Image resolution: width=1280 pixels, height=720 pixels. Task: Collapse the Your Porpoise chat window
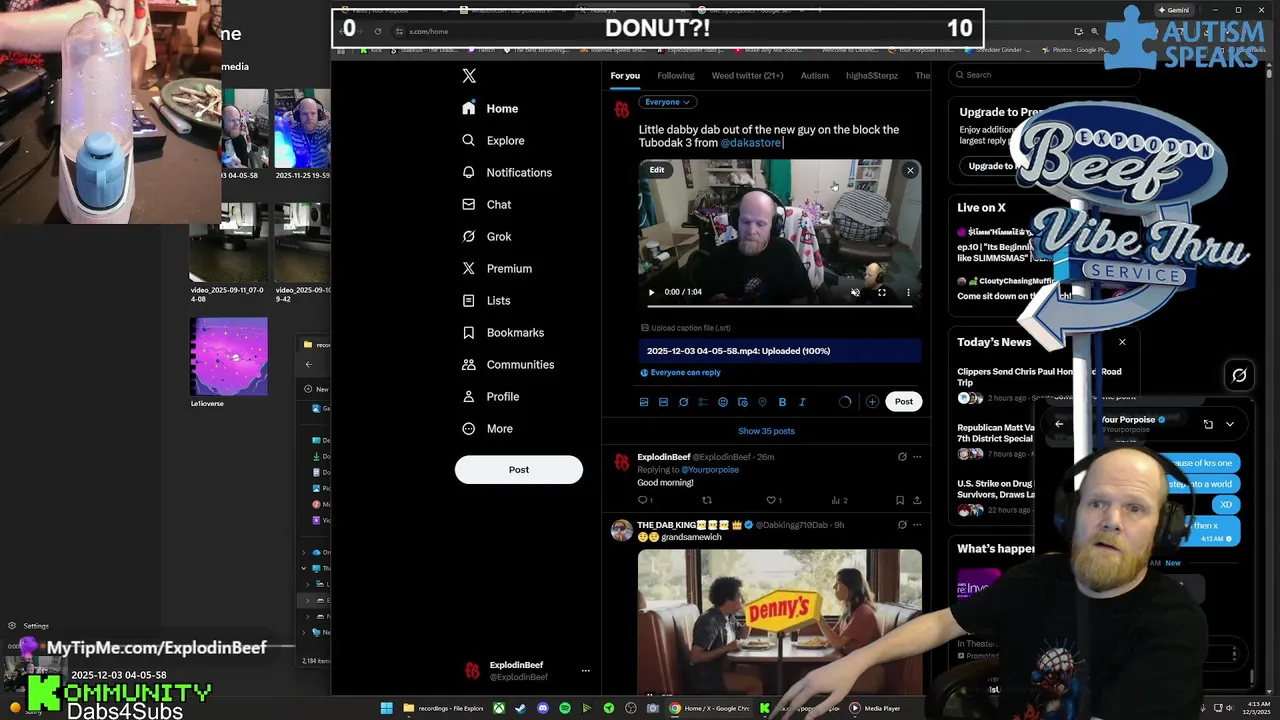pos(1230,424)
